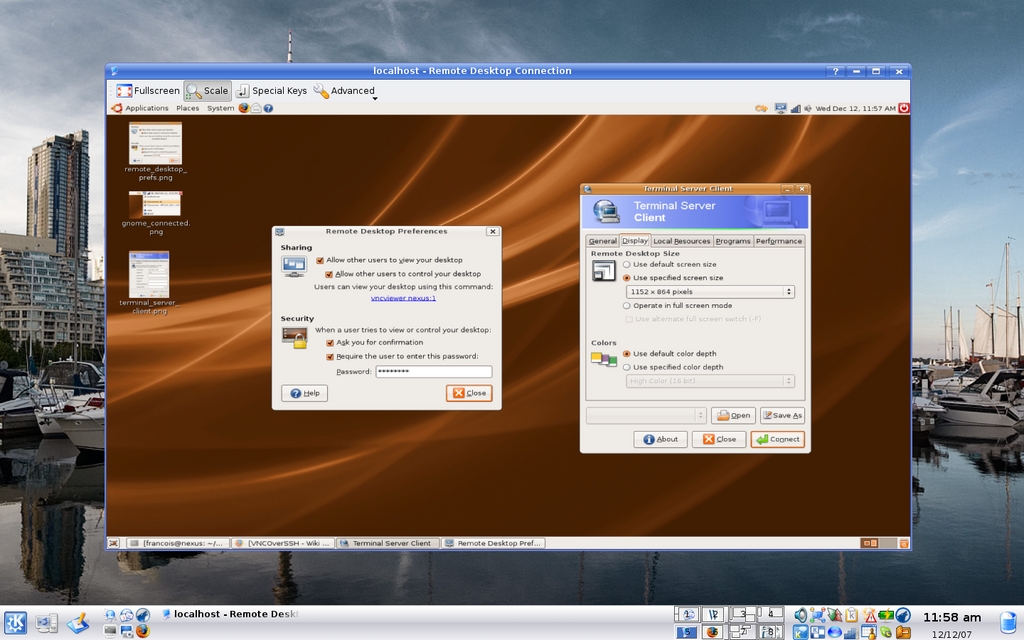
Task: Click the Password input field
Action: 433,372
